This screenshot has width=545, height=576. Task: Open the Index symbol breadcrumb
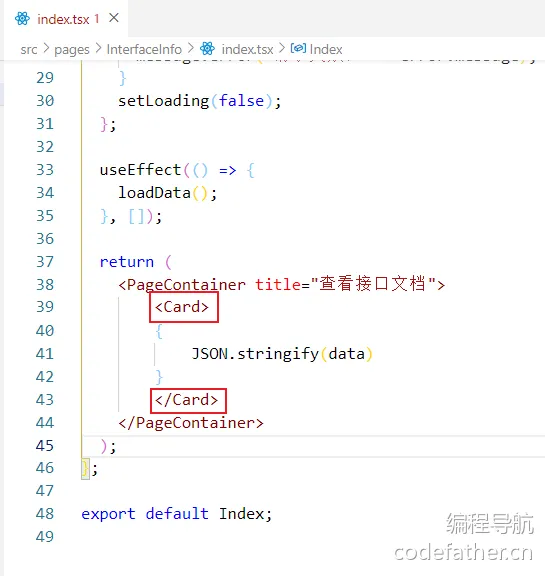pos(326,49)
